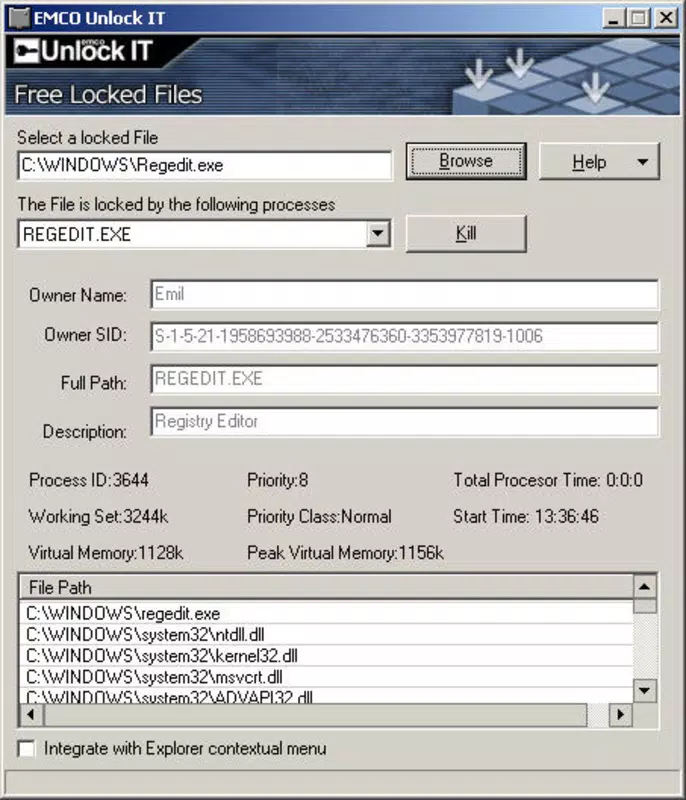Enable Integrate with Explorer contextual menu checkbox
686x800 pixels.
pos(27,748)
